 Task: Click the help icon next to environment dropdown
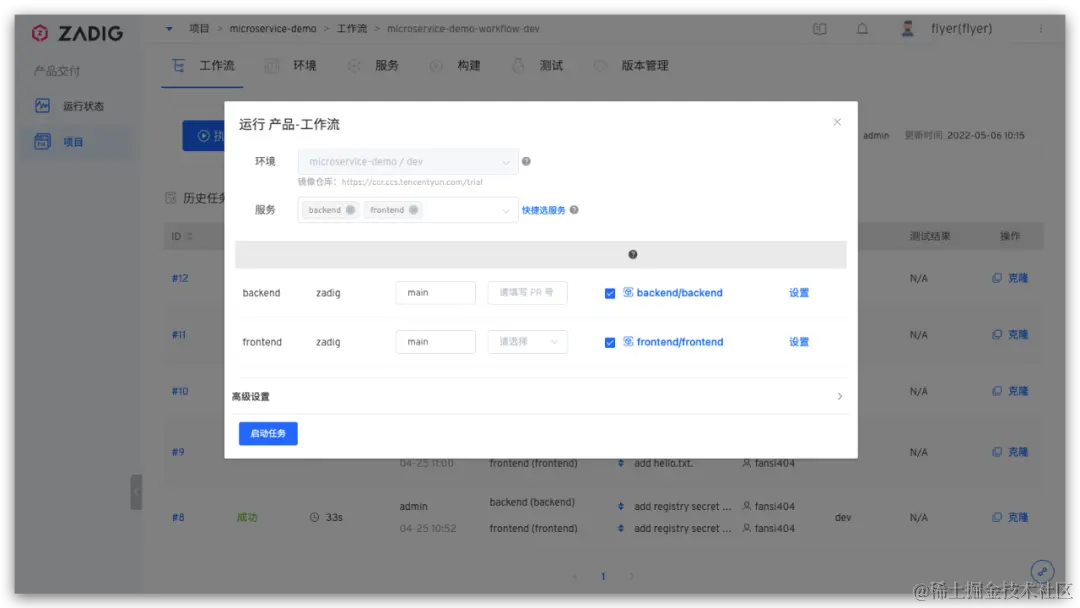click(526, 161)
